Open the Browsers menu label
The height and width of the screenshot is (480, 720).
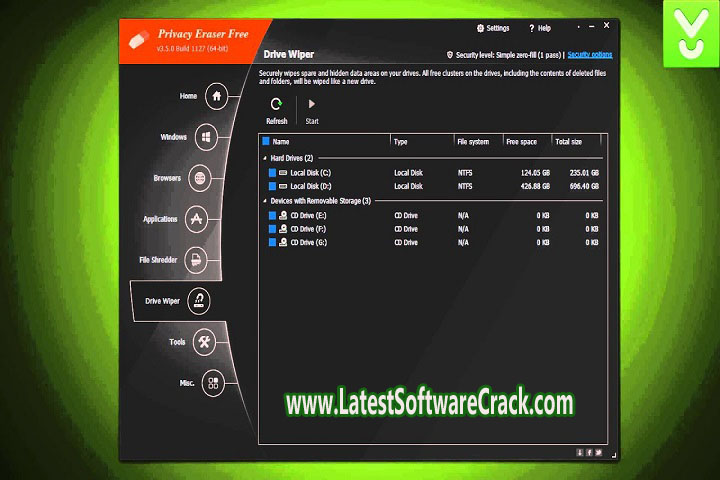click(x=167, y=178)
